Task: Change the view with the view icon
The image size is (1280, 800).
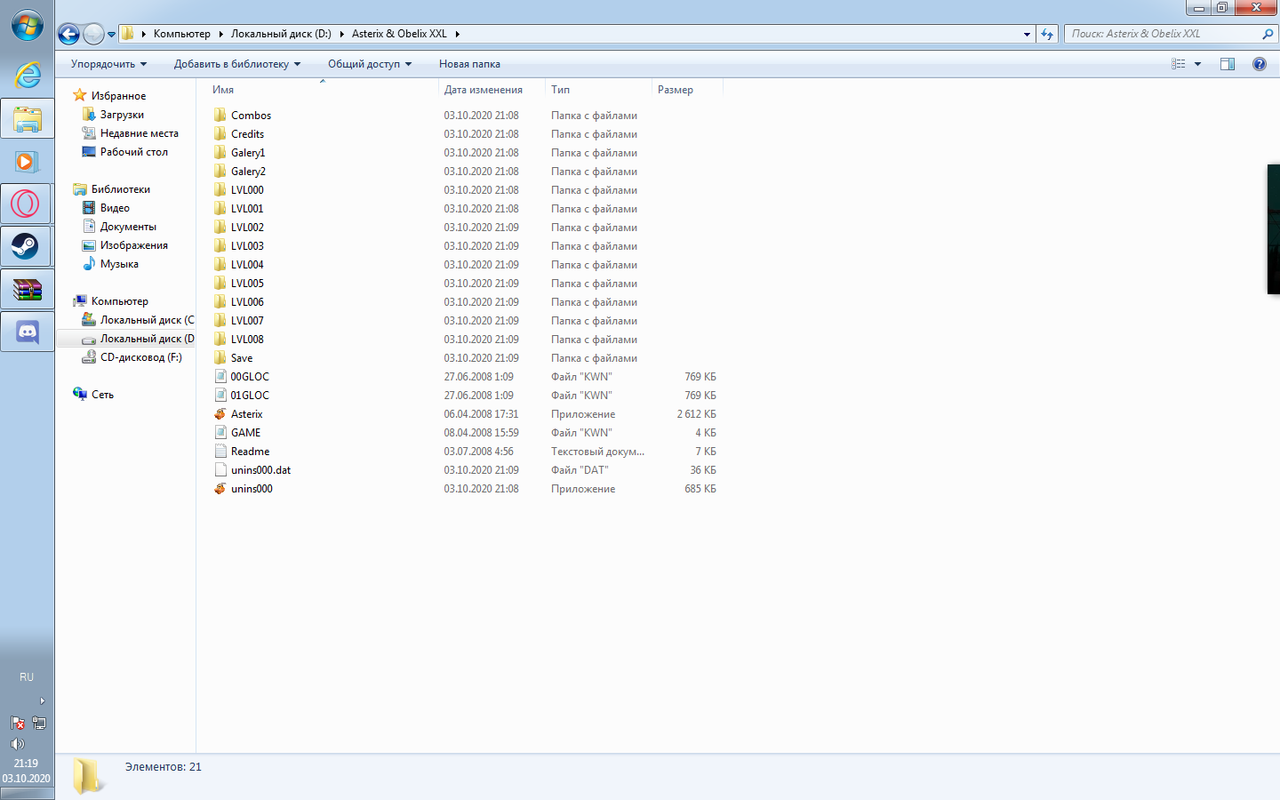Action: (x=1178, y=64)
